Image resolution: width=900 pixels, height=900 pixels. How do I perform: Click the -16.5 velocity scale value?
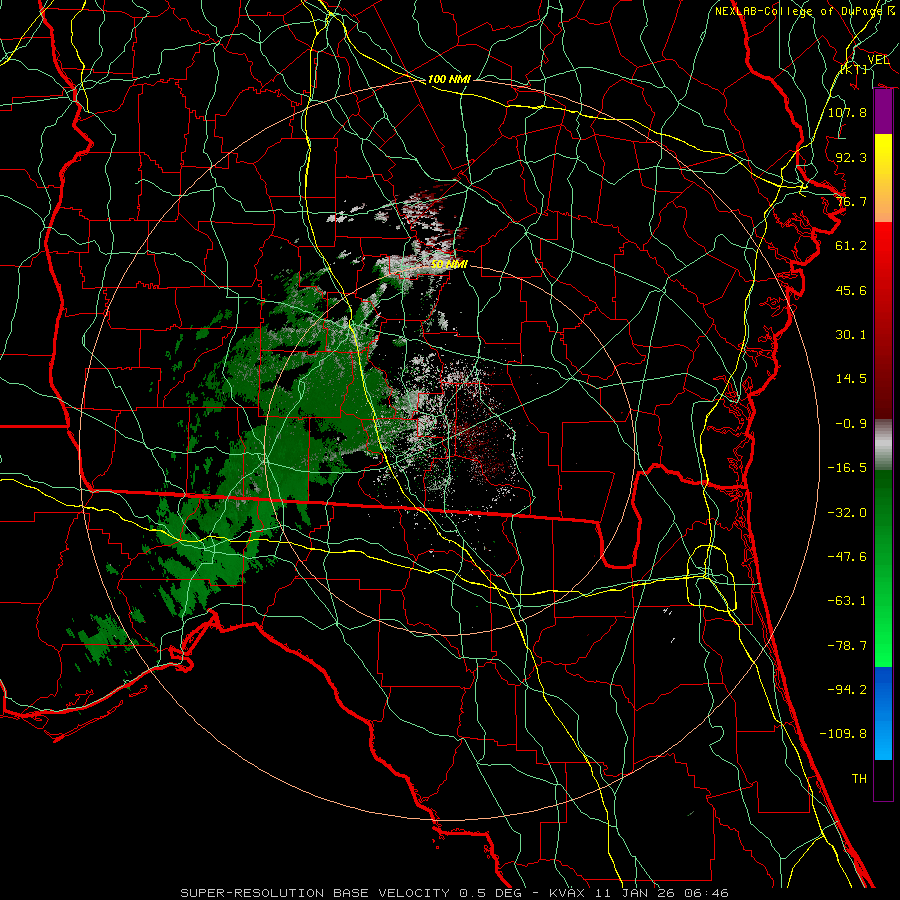pos(847,468)
